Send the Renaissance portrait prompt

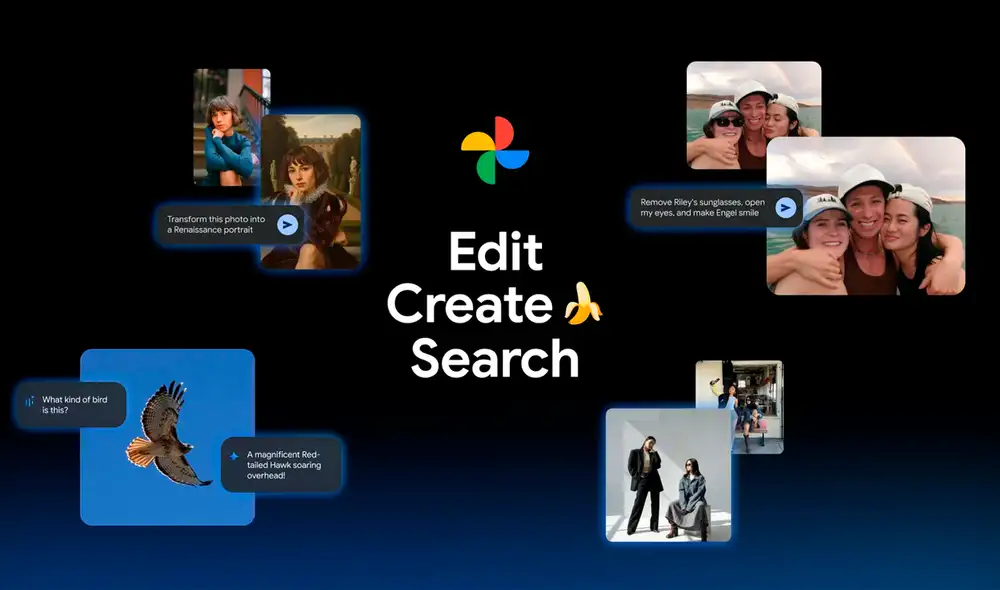(x=288, y=225)
